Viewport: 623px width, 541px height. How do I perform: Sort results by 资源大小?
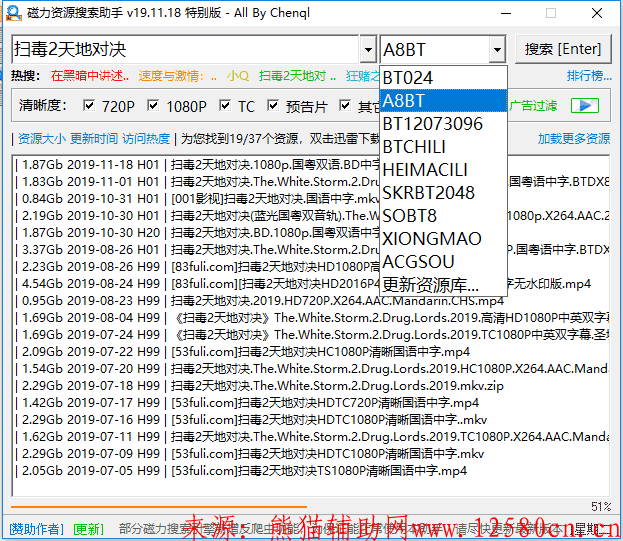41,139
